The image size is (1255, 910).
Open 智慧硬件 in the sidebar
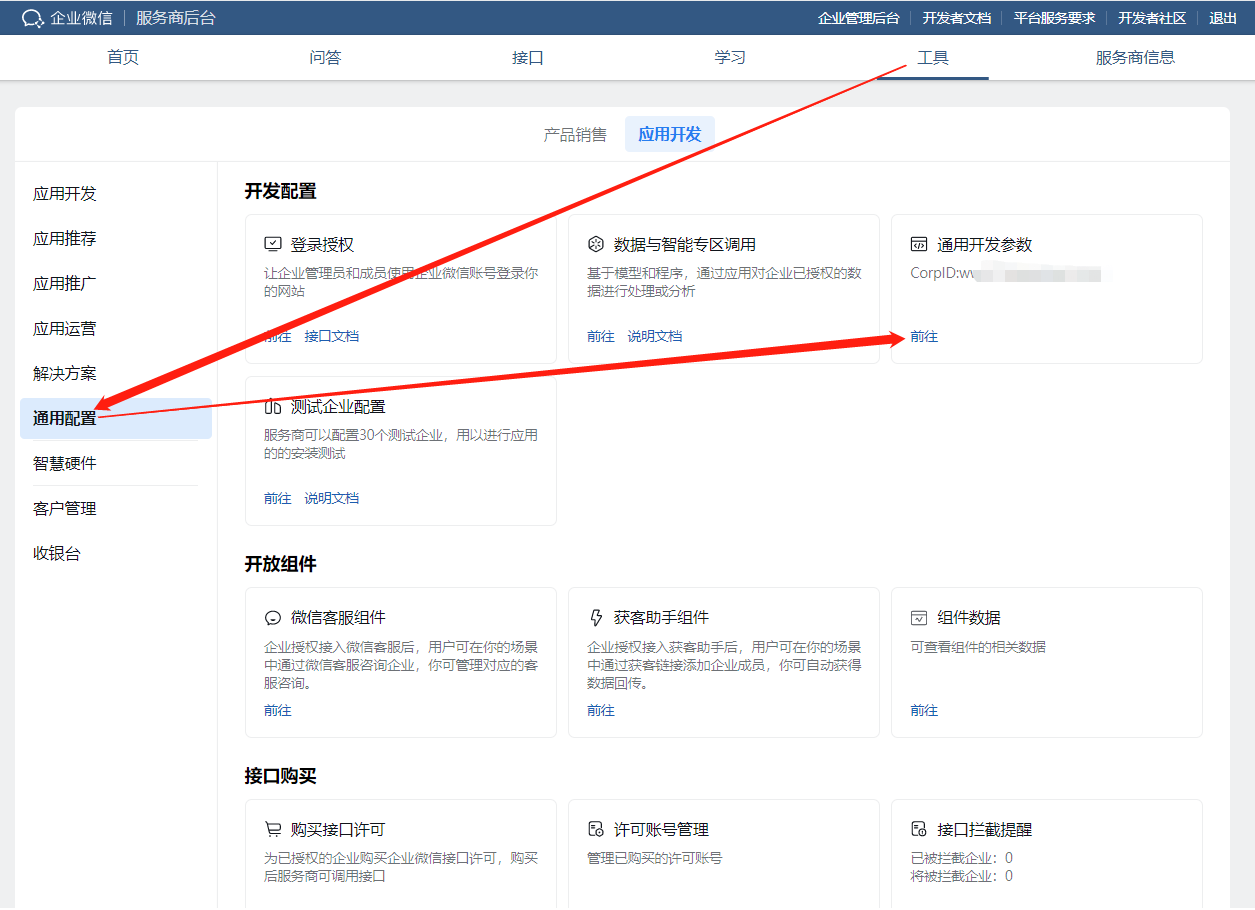(x=65, y=464)
